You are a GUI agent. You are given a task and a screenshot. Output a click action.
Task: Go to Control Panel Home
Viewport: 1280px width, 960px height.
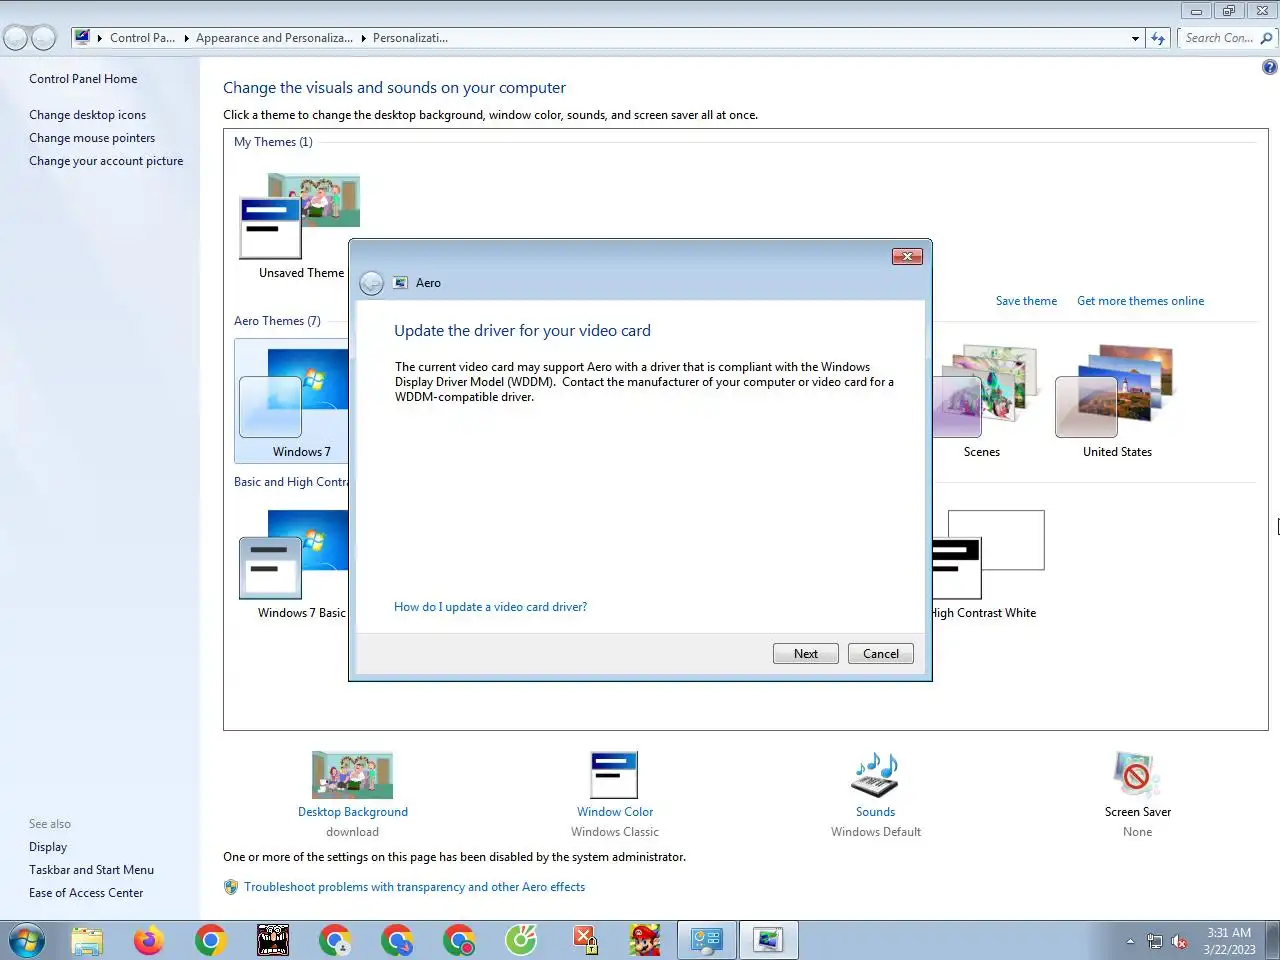[83, 79]
